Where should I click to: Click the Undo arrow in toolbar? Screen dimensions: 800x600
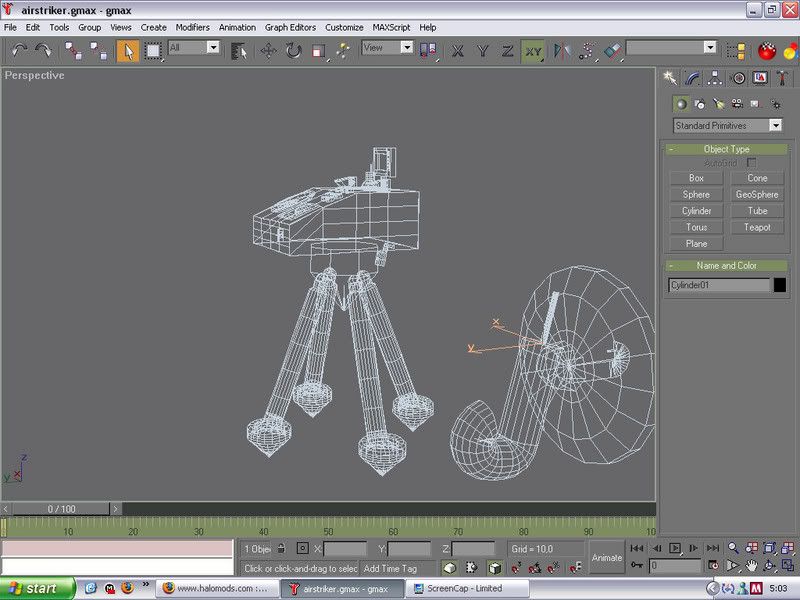coord(19,51)
